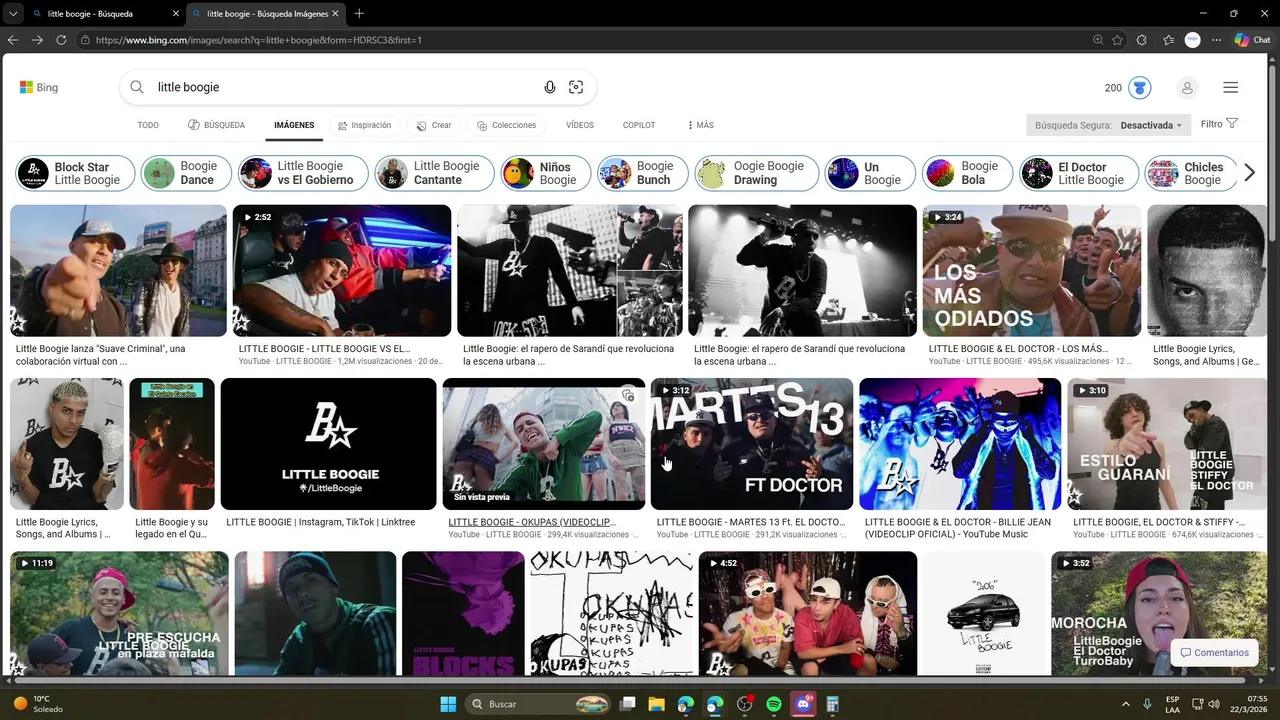
Task: Open the Colecciones tab
Action: click(506, 125)
